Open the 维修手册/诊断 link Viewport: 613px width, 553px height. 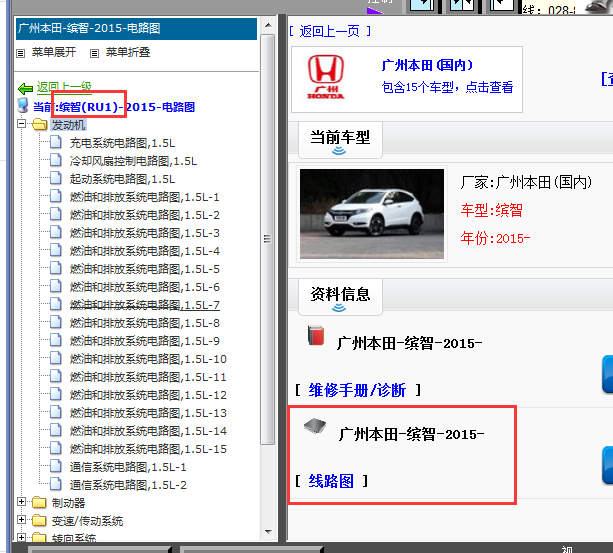pos(357,390)
